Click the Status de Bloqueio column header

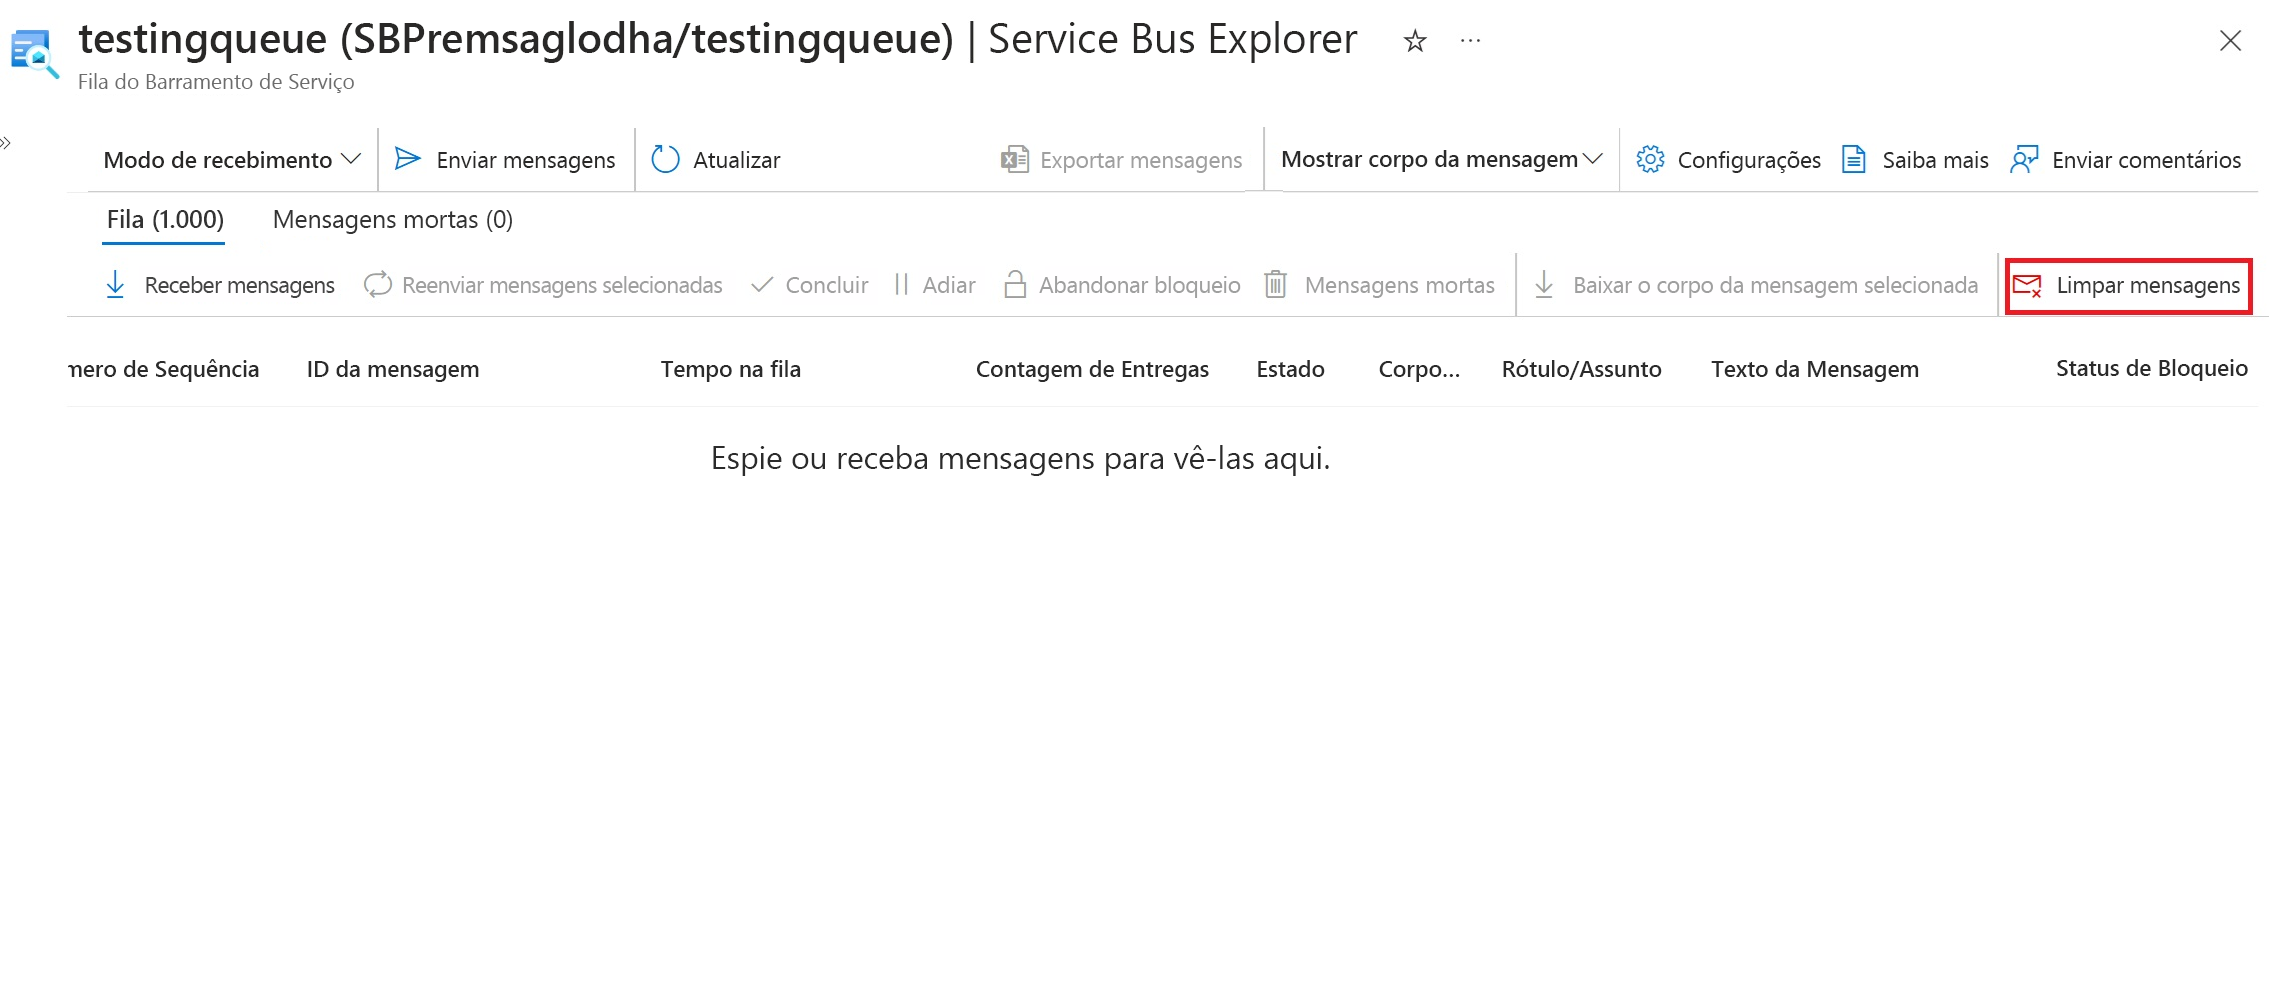point(2151,369)
